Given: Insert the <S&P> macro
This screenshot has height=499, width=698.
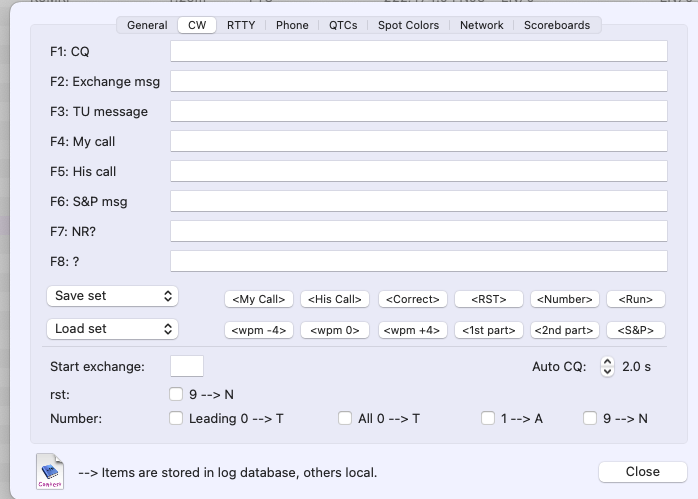Looking at the screenshot, I should (635, 330).
